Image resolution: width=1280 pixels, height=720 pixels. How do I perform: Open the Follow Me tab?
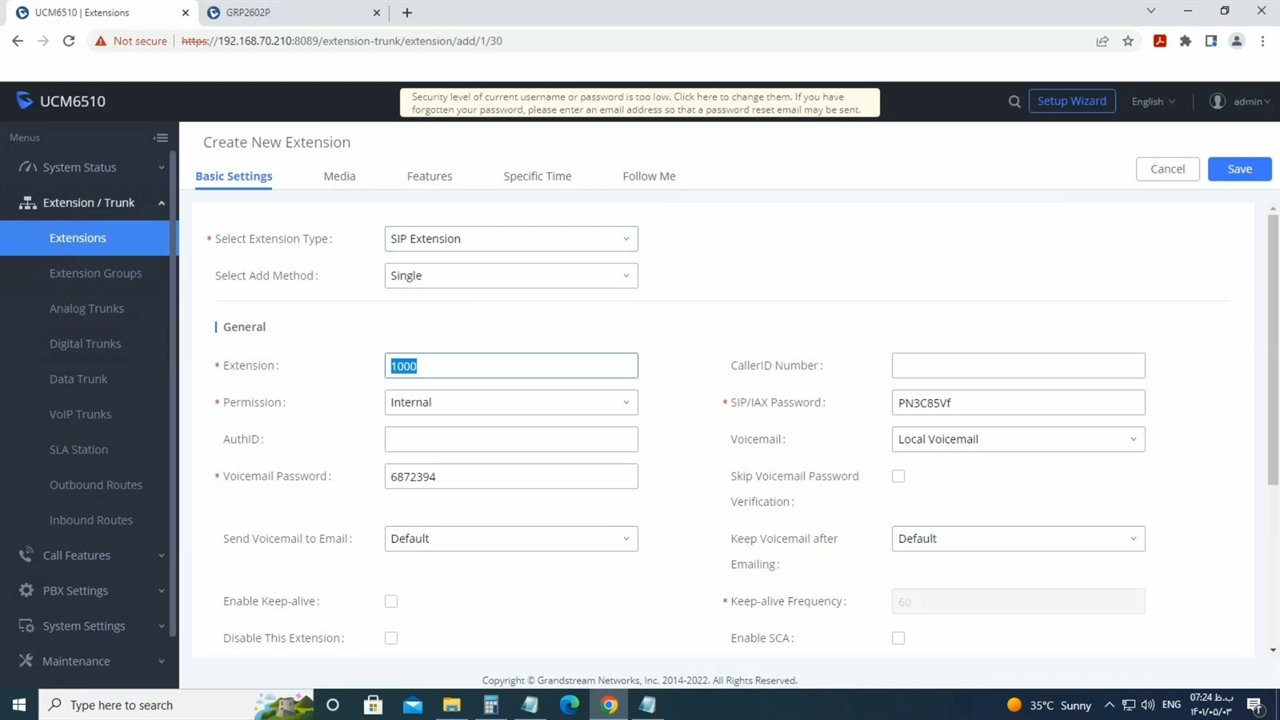[x=648, y=176]
